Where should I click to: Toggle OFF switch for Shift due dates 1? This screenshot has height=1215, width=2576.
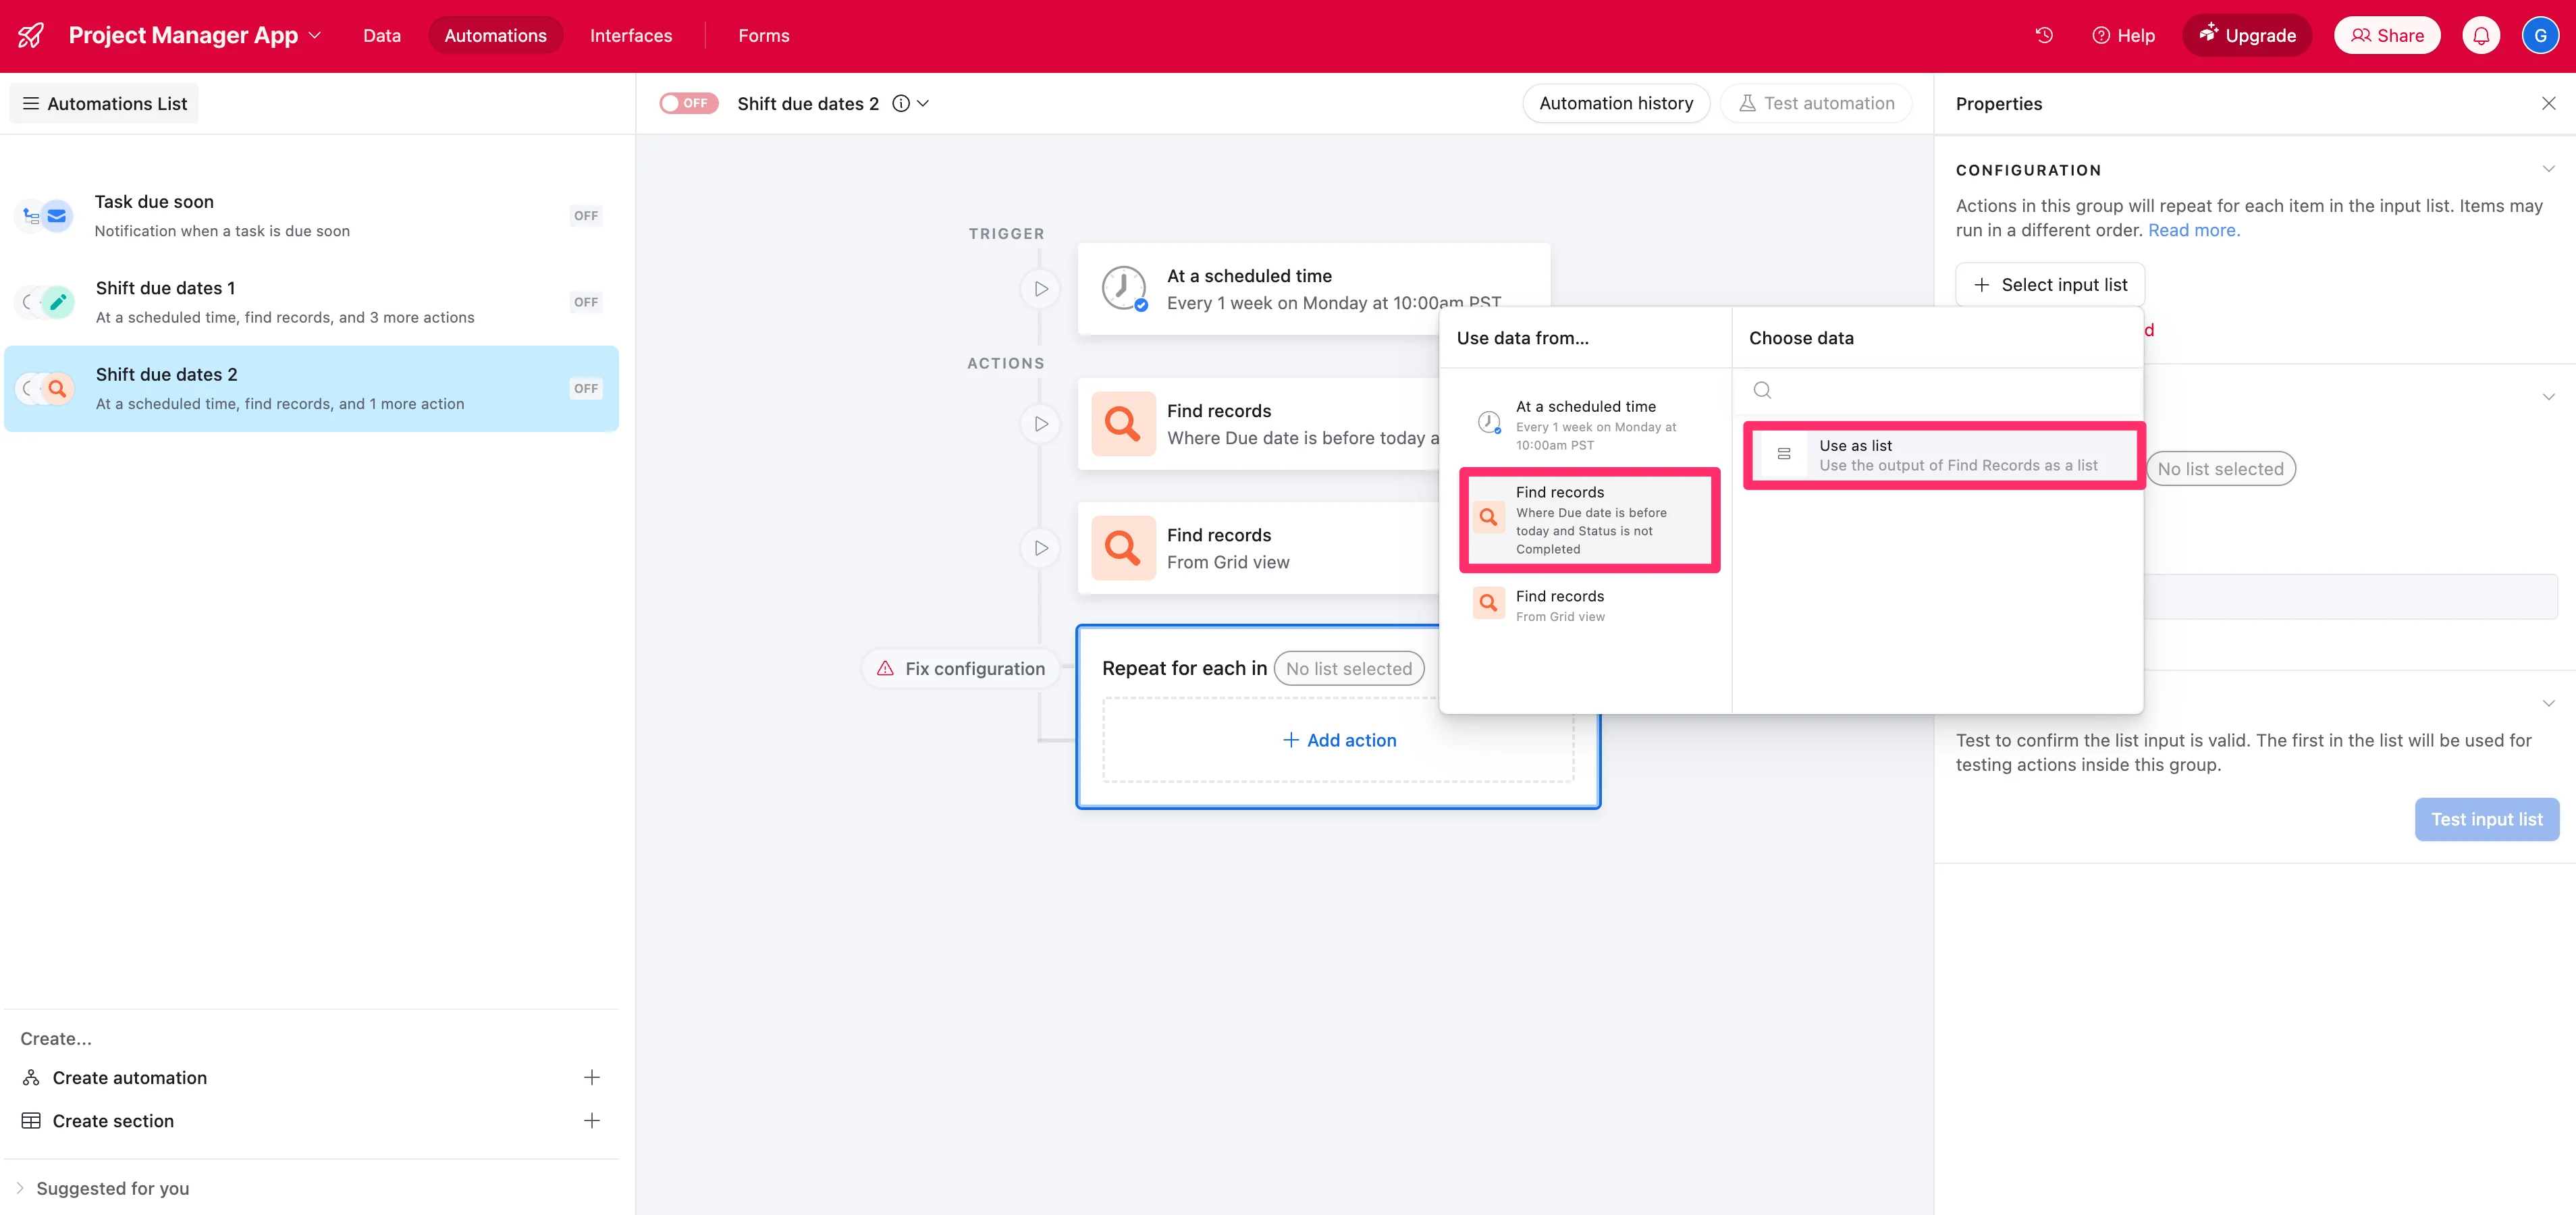coord(586,302)
